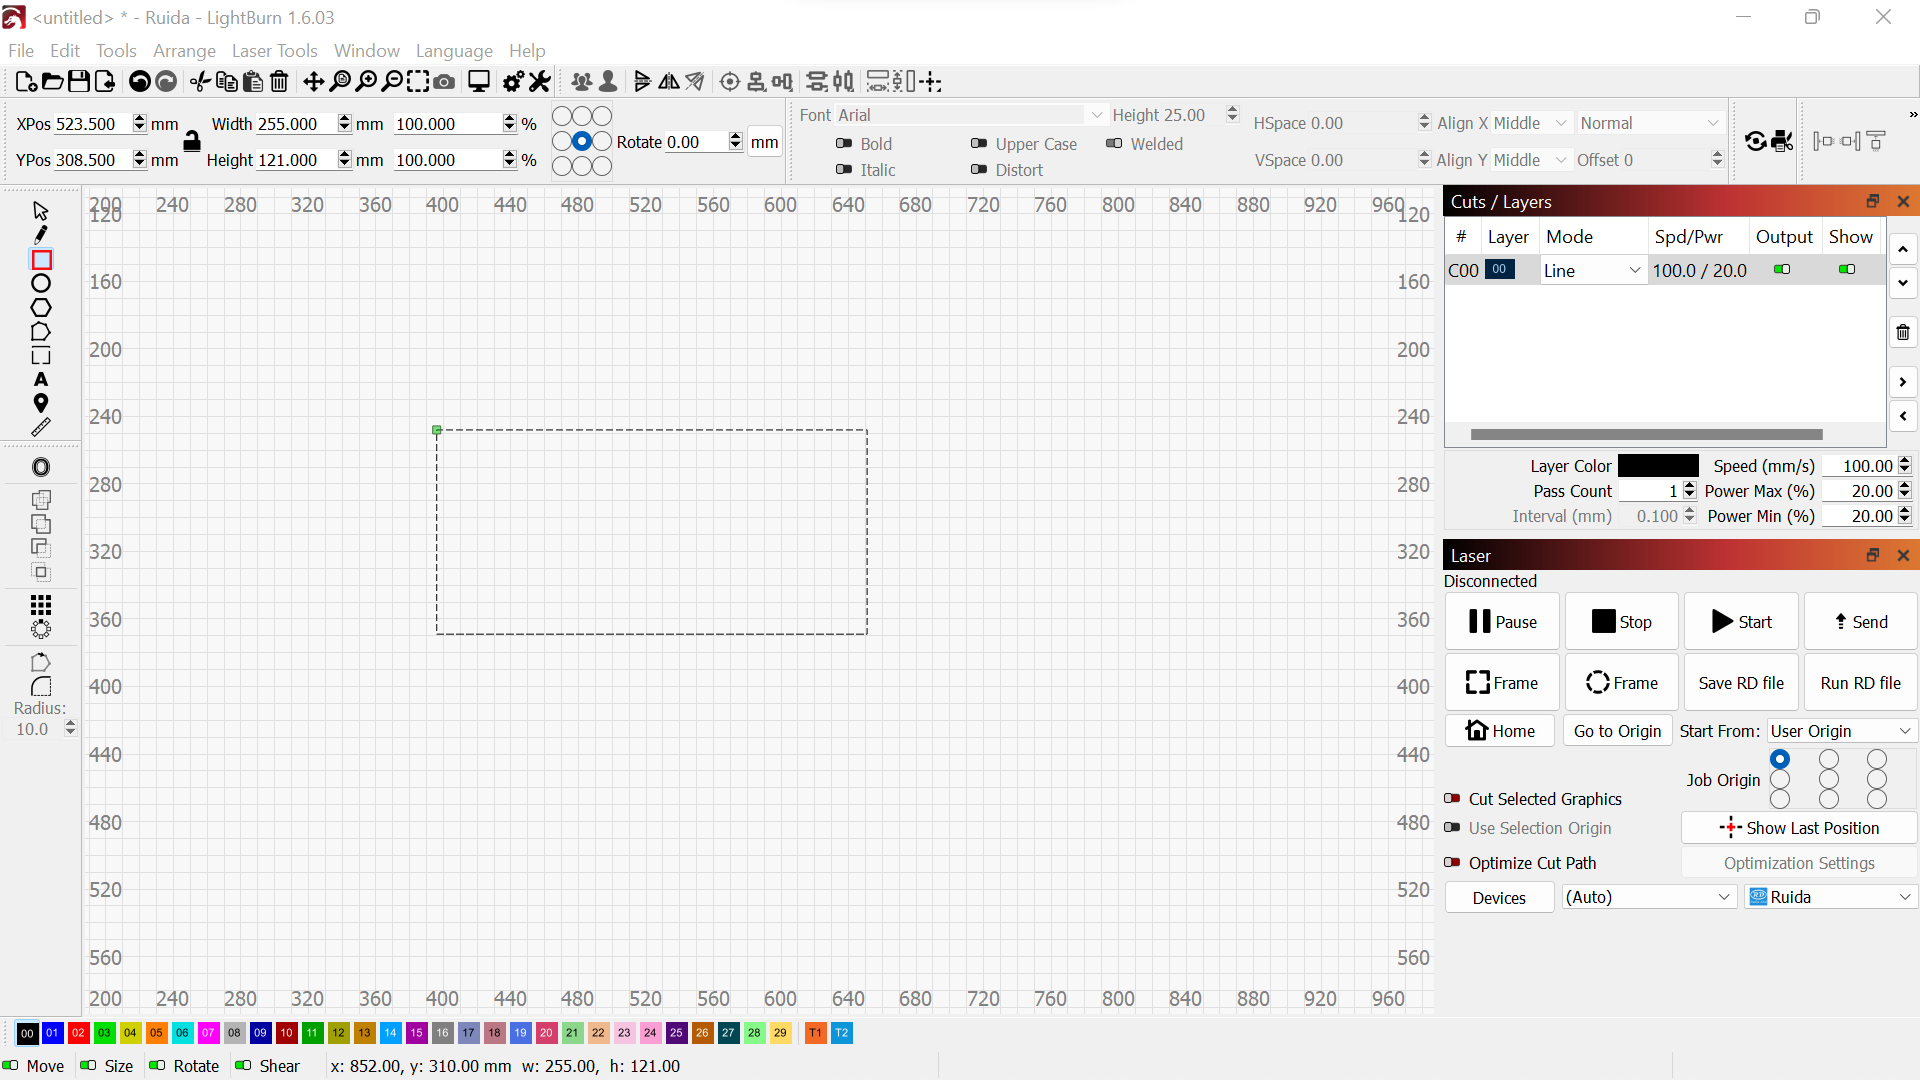Open device settings wrench icon
Viewport: 1920px width, 1080px height.
click(x=540, y=82)
